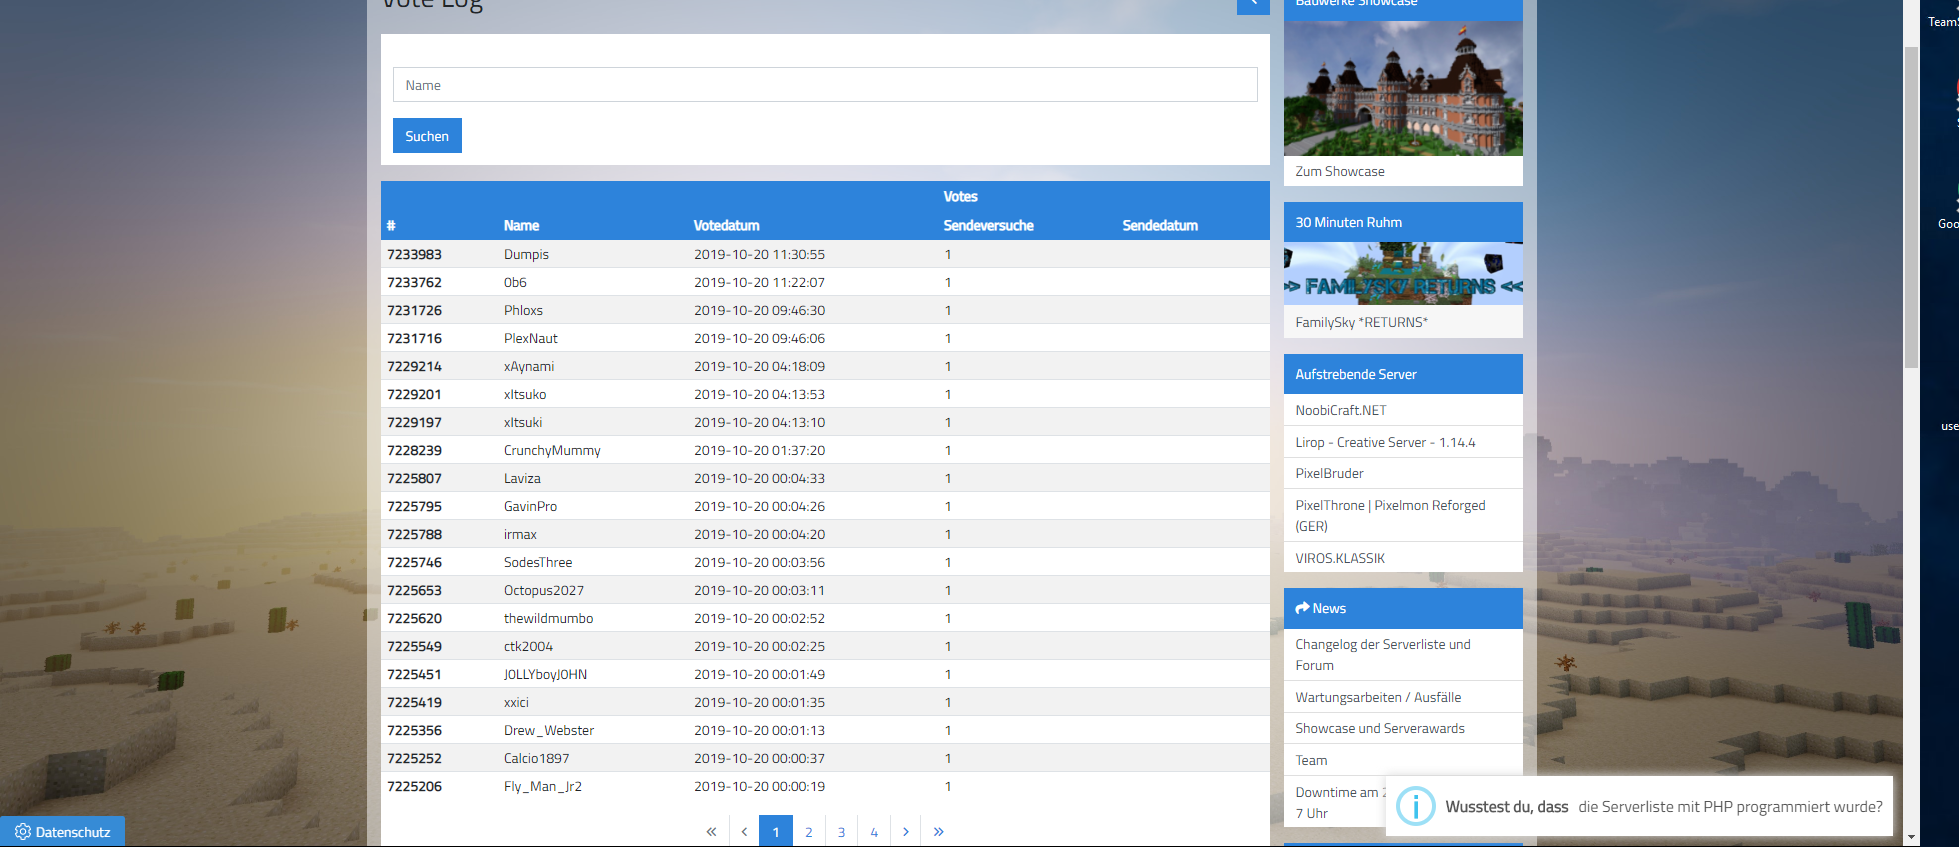Image resolution: width=1959 pixels, height=847 pixels.
Task: Go to the first pagination page arrows
Action: [711, 832]
